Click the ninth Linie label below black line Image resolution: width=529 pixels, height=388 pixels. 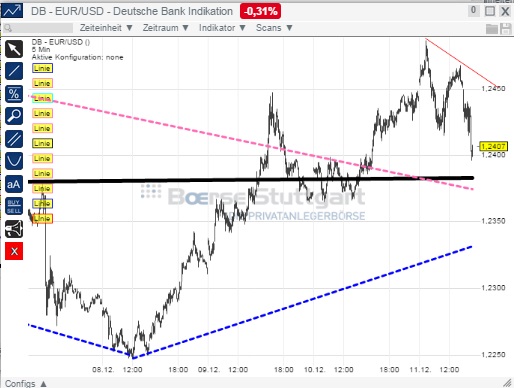43,189
